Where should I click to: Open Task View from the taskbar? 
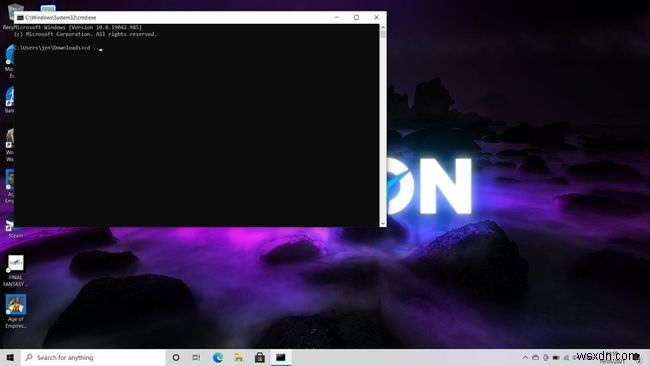pyautogui.click(x=196, y=357)
